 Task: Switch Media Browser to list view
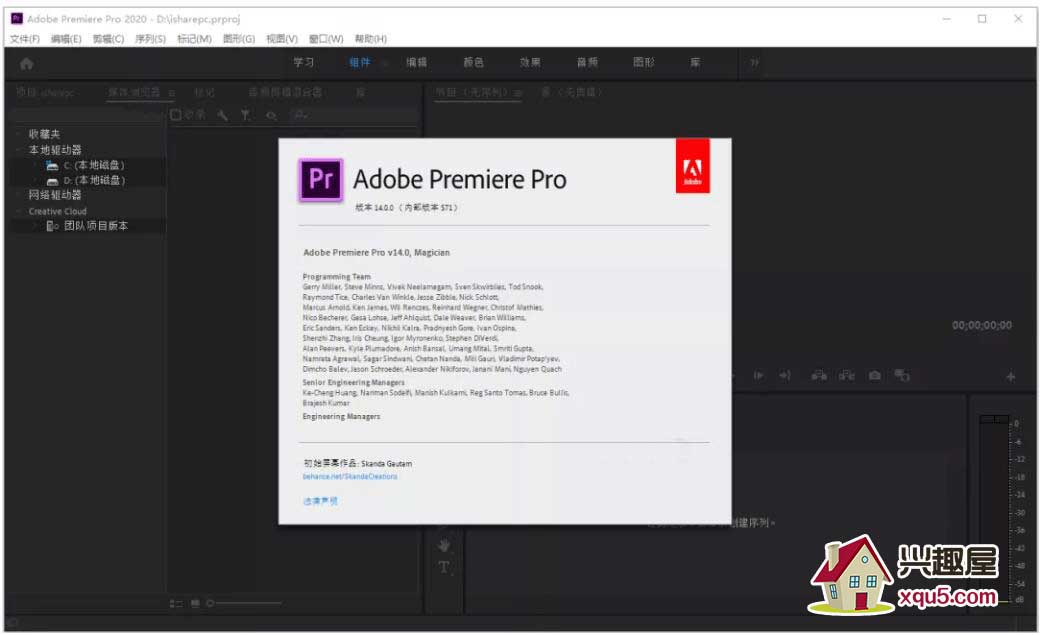pos(176,604)
